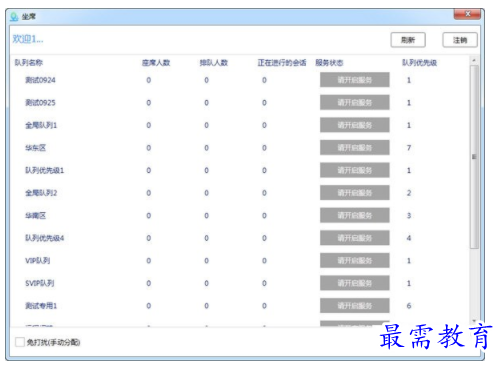Click priority value 2 of 全局队列2

click(x=409, y=193)
